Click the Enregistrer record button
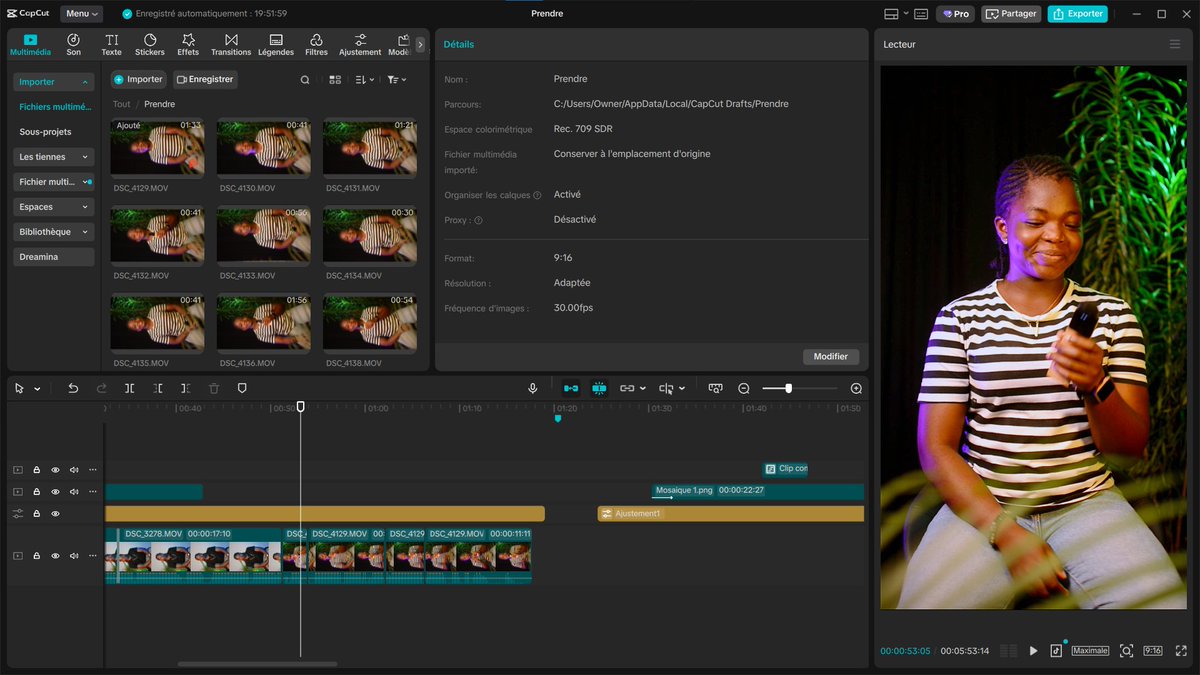 point(205,79)
